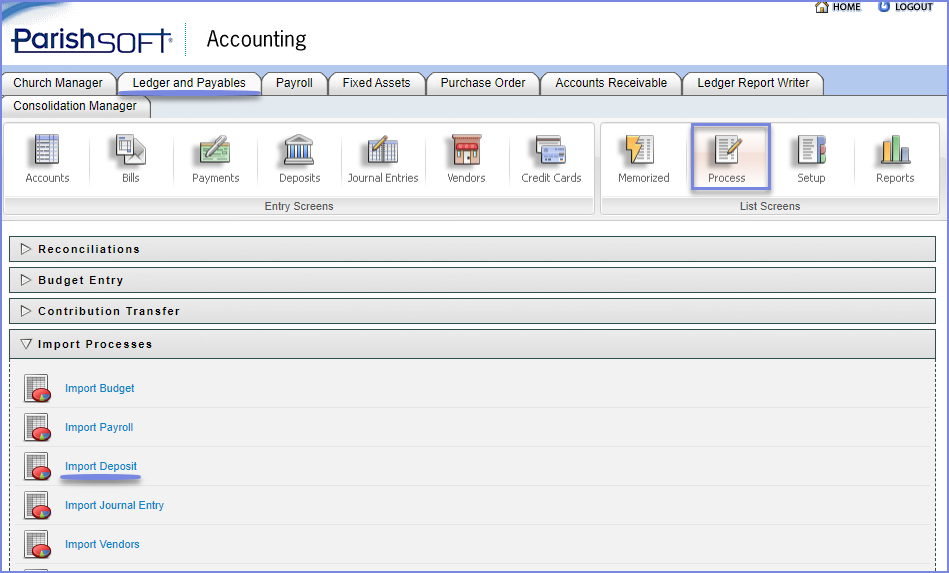Viewport: 949px width, 573px height.
Task: Open the Process list icon
Action: point(727,150)
